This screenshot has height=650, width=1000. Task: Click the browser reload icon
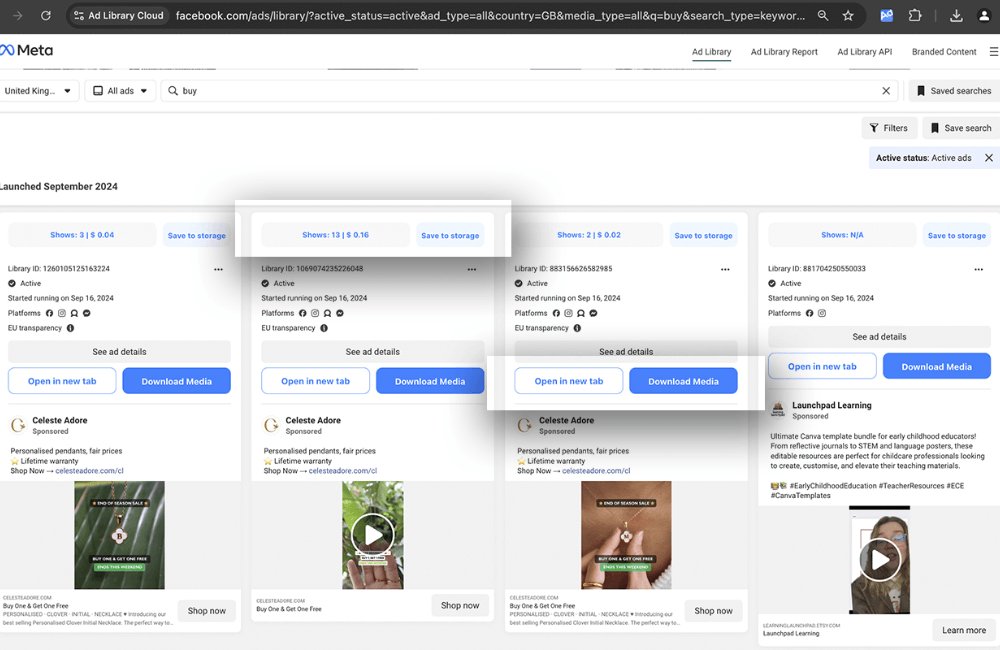point(46,16)
